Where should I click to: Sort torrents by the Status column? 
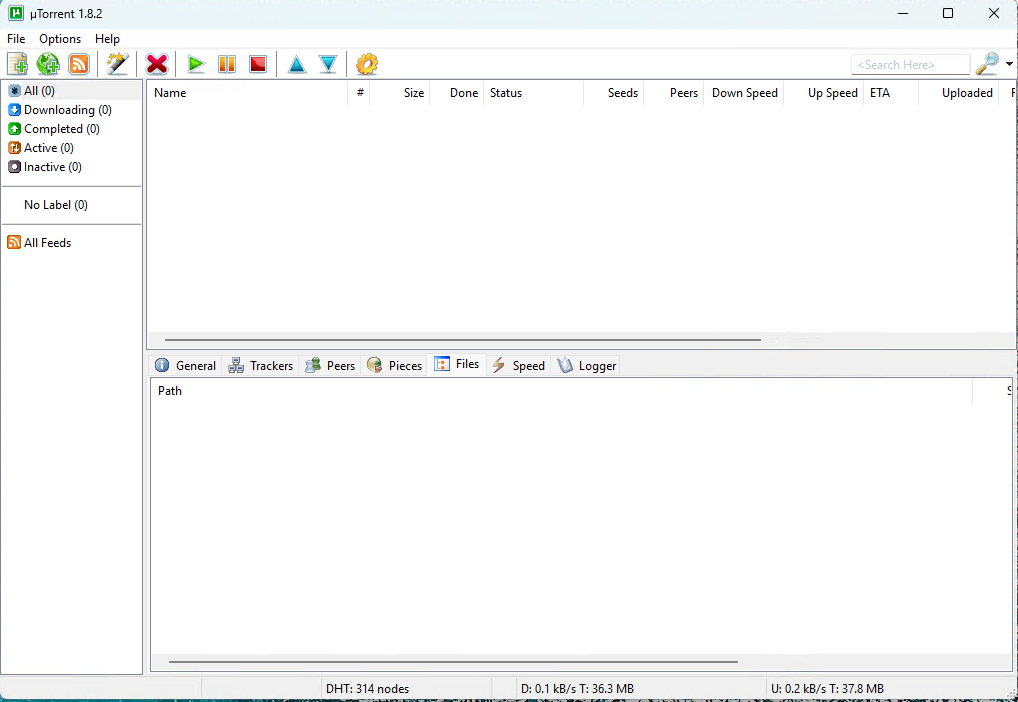tap(534, 93)
